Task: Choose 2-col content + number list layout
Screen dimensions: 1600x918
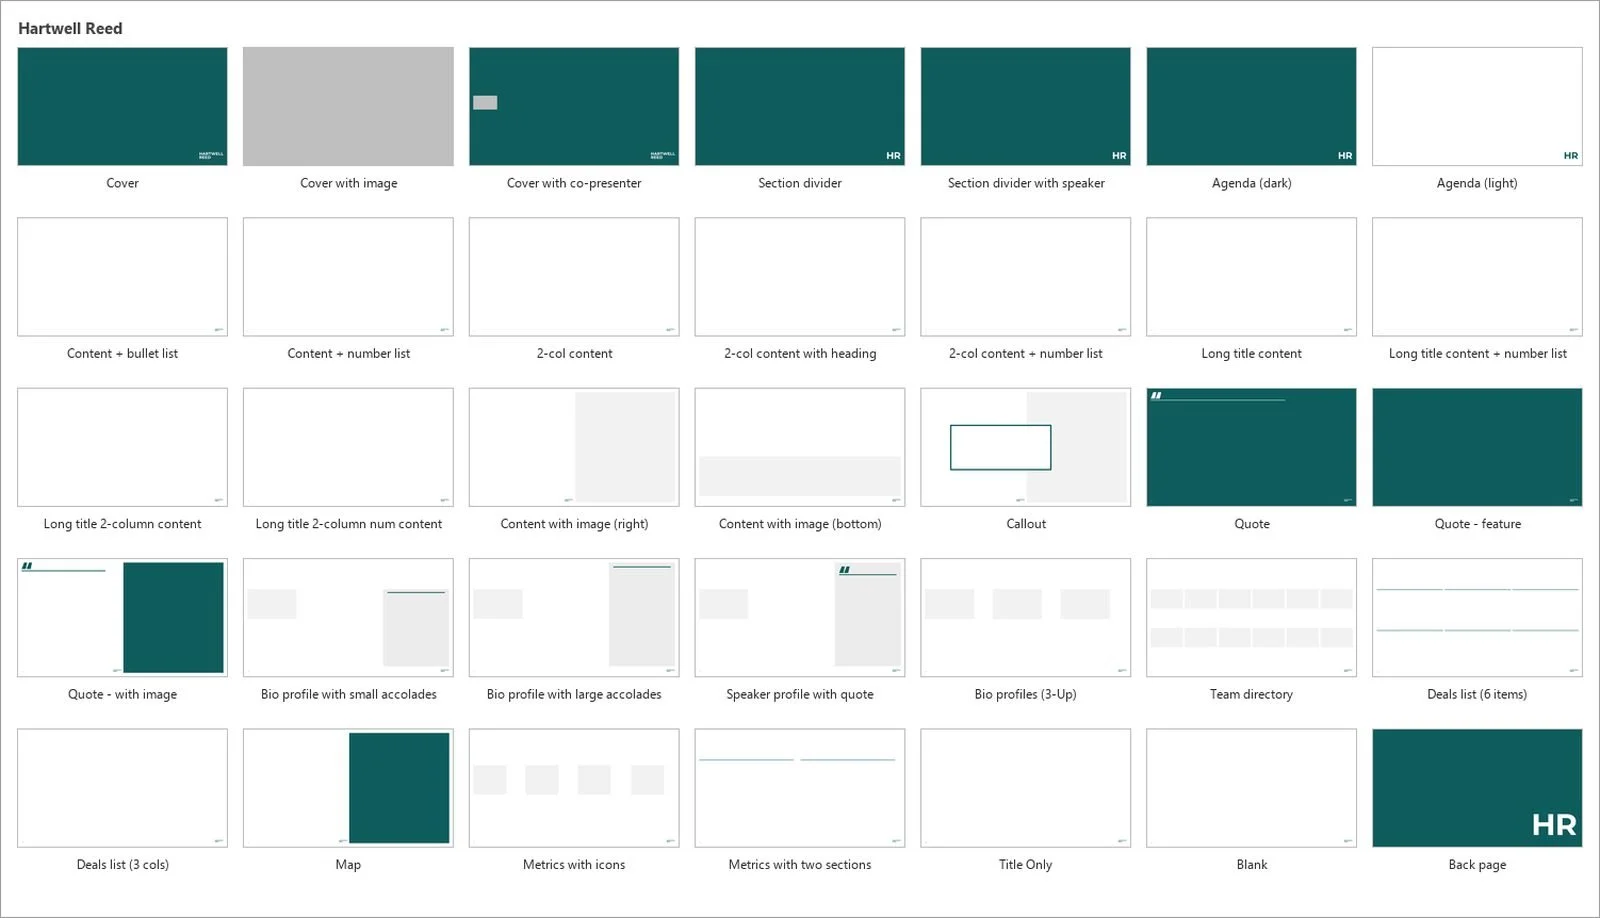Action: [1026, 277]
